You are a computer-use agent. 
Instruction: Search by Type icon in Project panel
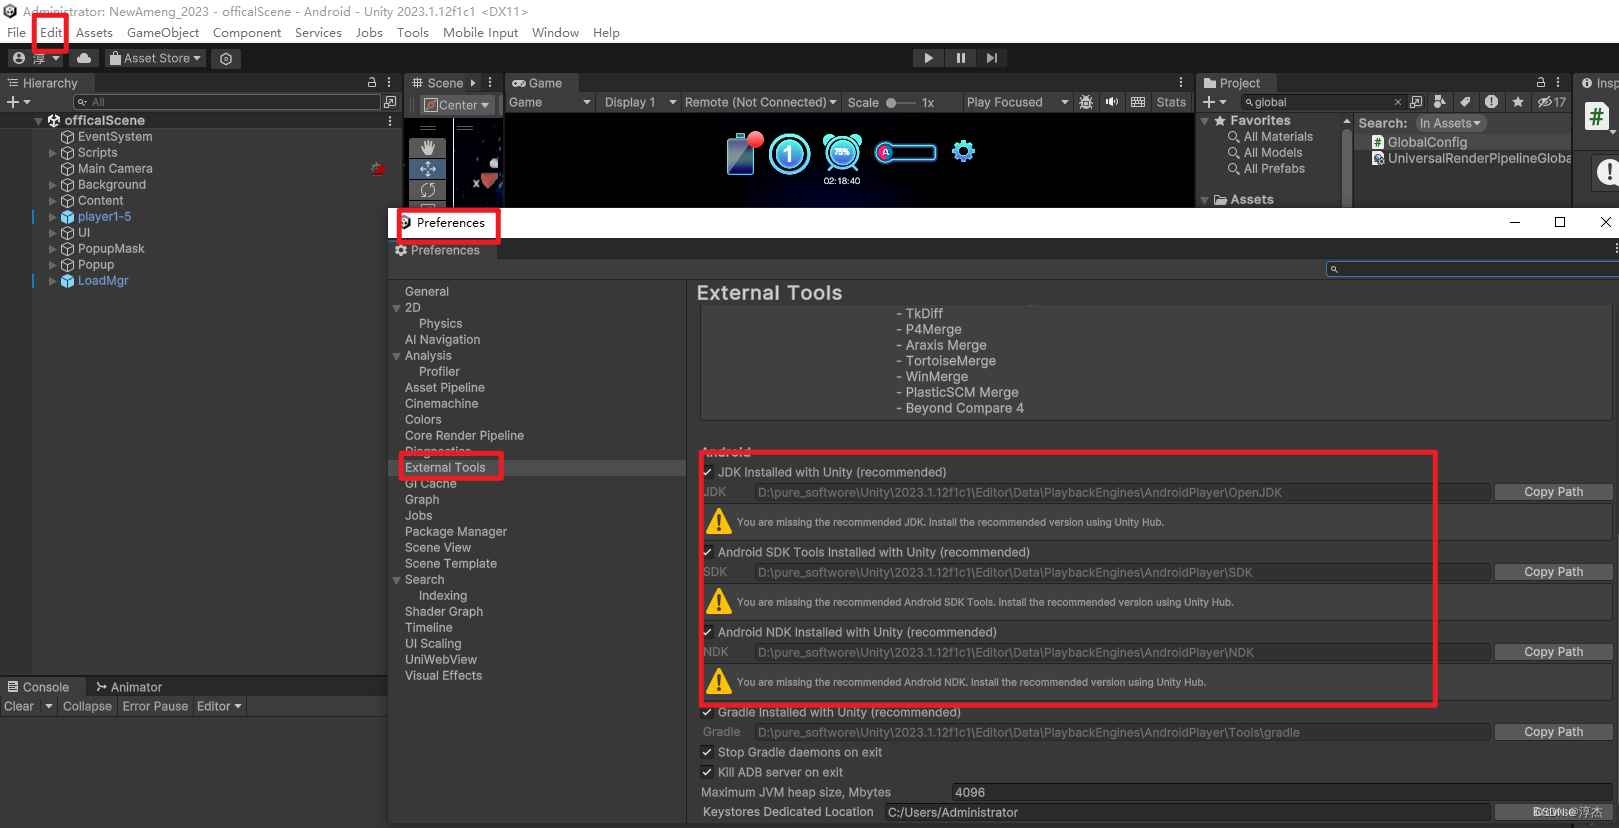[x=1439, y=102]
